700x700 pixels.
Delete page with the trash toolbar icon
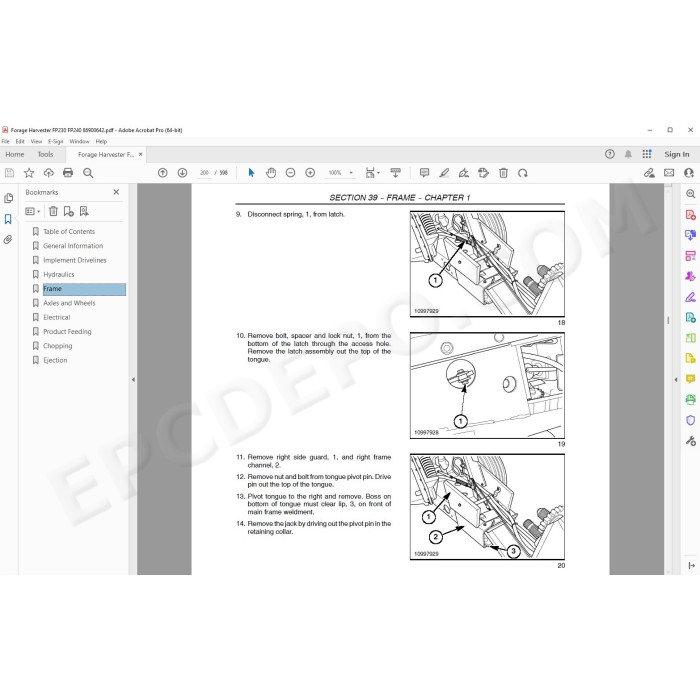(x=503, y=173)
